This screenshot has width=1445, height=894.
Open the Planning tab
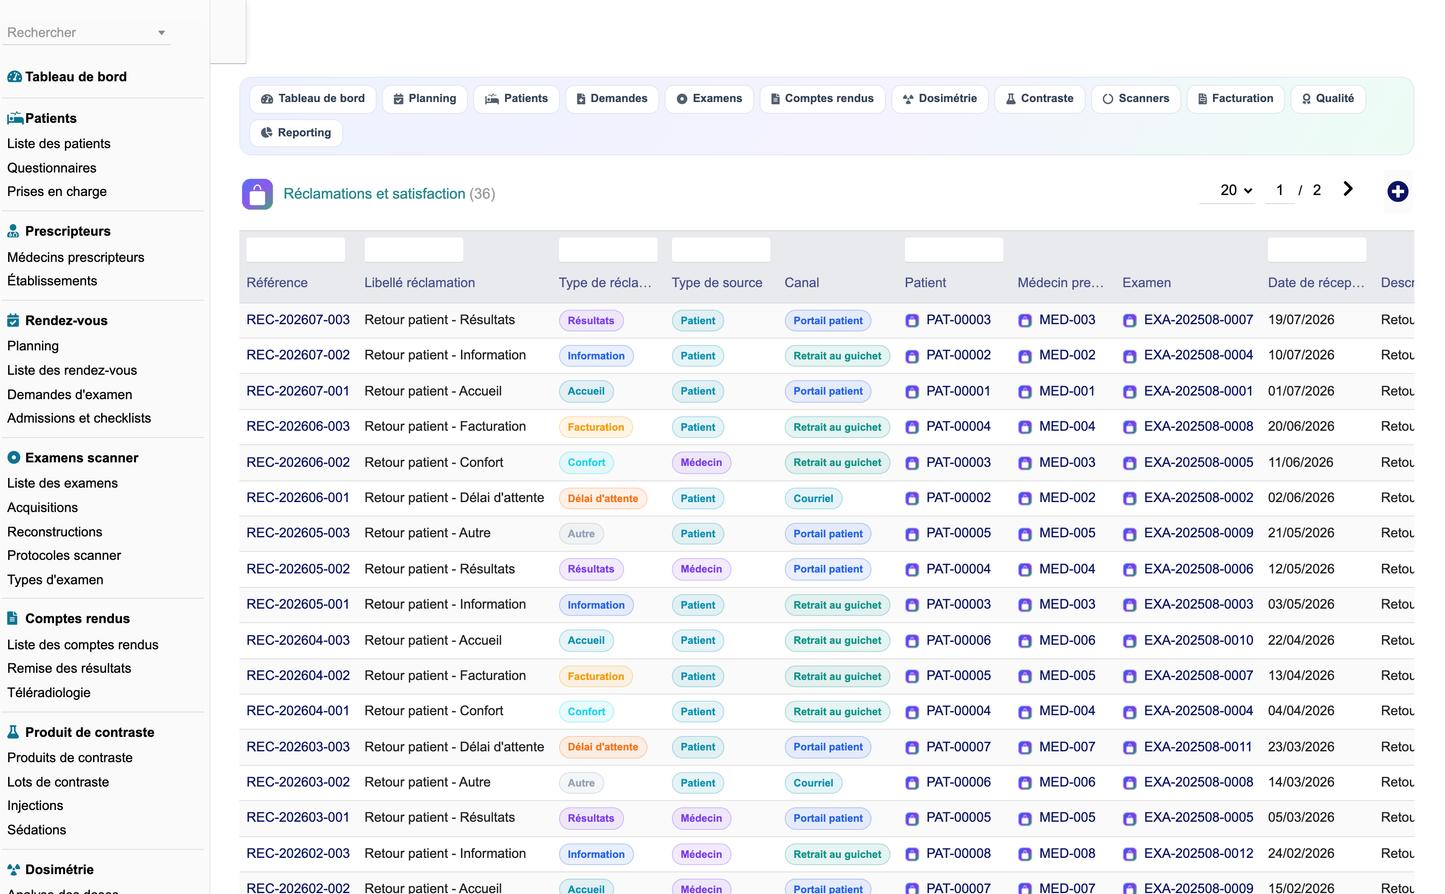425,99
